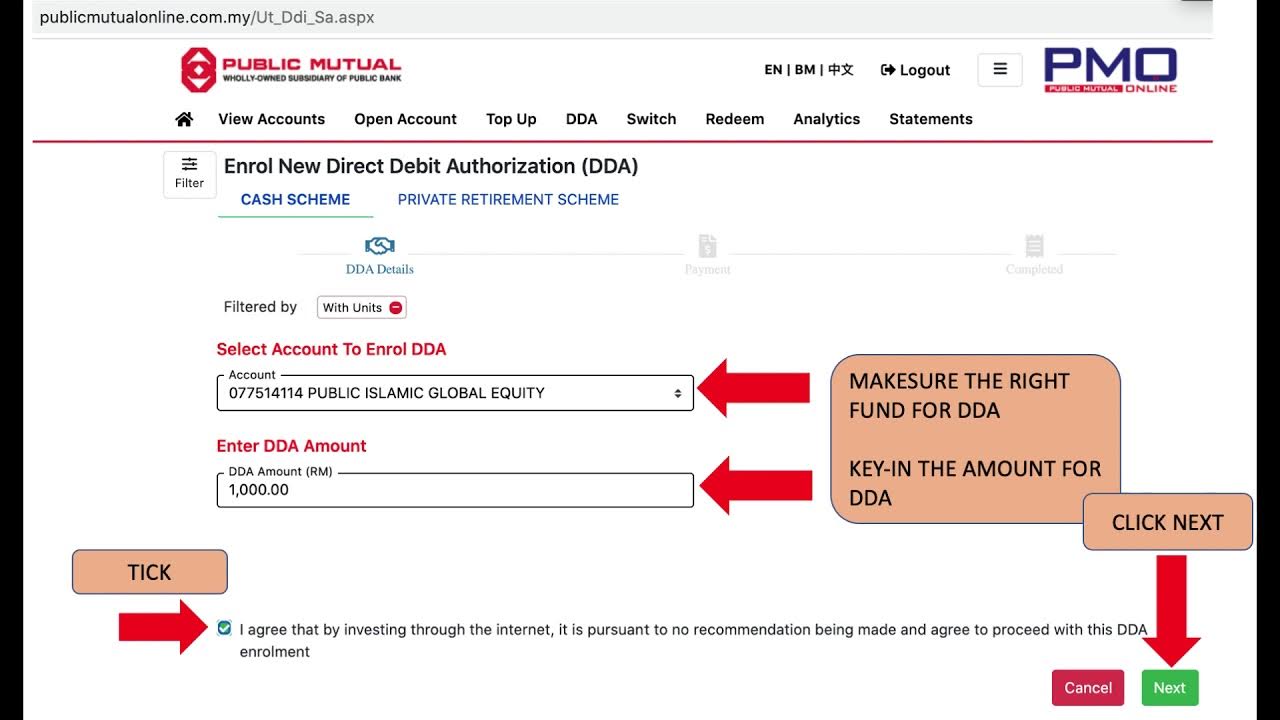
Task: Click the home icon in navigation bar
Action: click(x=184, y=119)
